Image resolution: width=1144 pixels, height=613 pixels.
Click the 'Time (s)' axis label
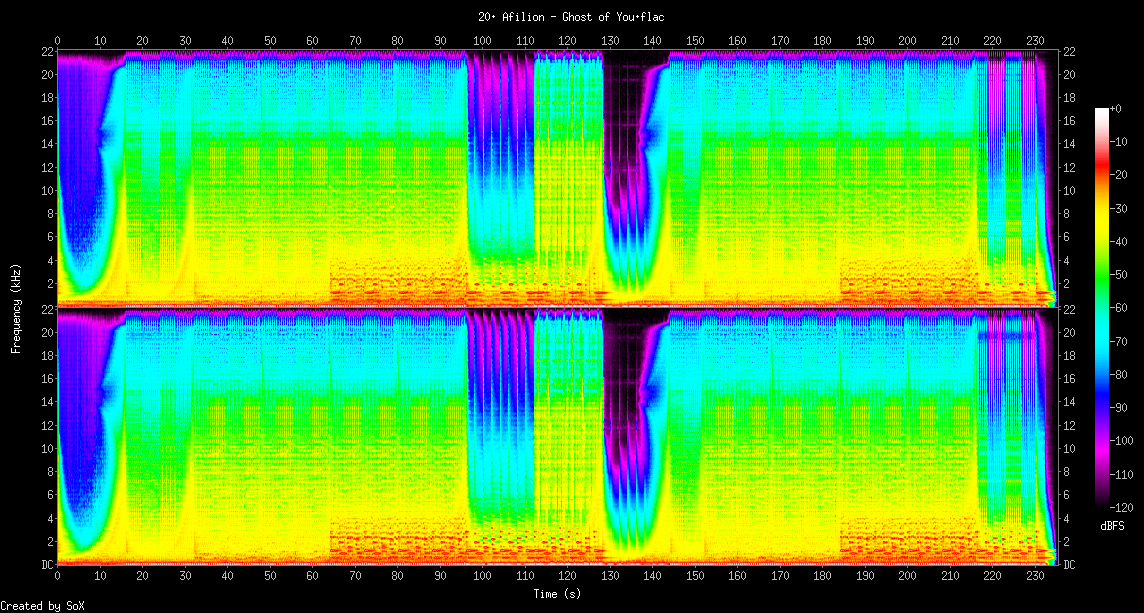click(555, 594)
